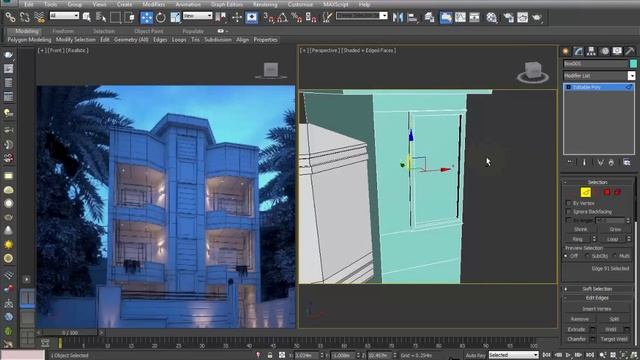Viewport: 640px width, 360px height.
Task: Open the Motion command panel tab
Action: click(604, 51)
